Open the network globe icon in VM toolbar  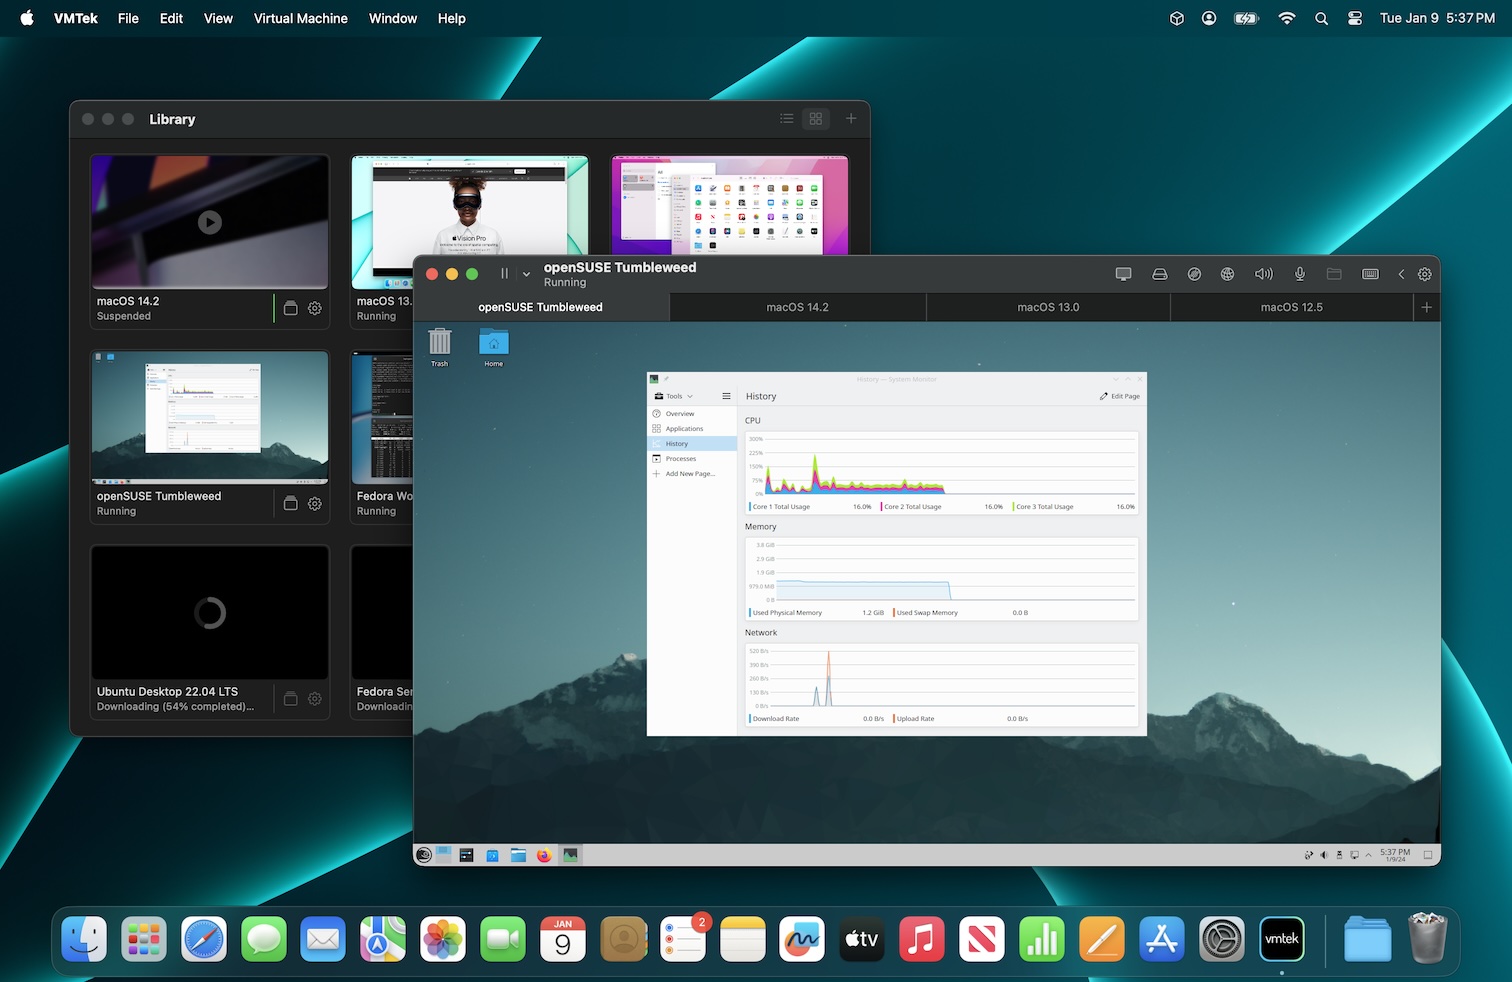(1227, 274)
